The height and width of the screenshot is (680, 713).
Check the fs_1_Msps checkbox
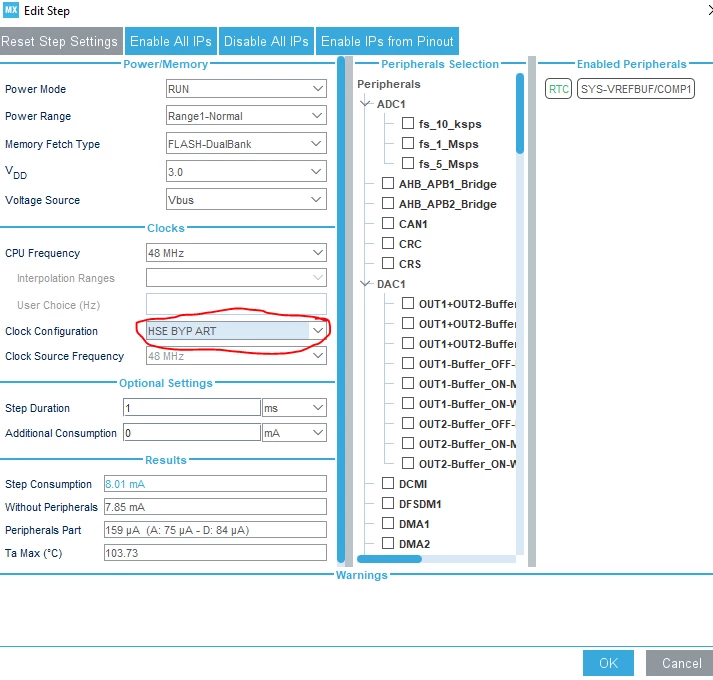pos(408,143)
